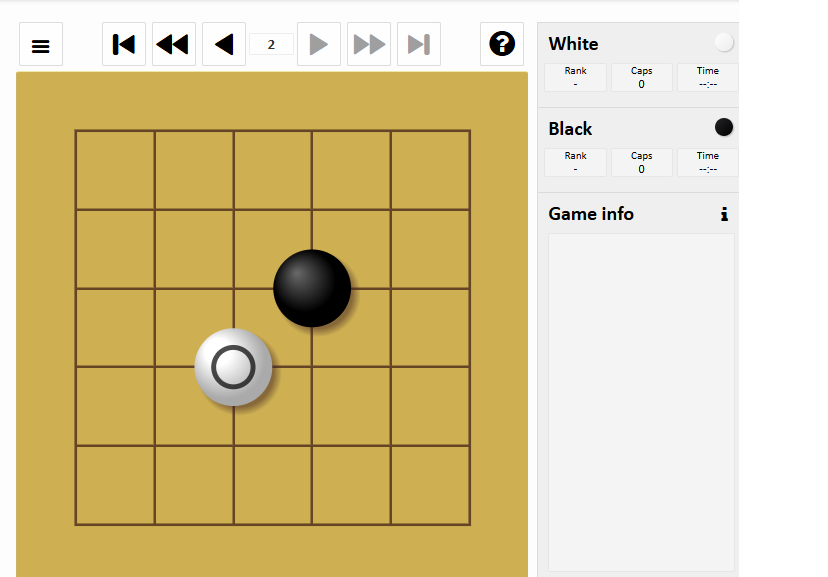Open the hamburger menu
Image resolution: width=828 pixels, height=577 pixels.
pos(41,44)
